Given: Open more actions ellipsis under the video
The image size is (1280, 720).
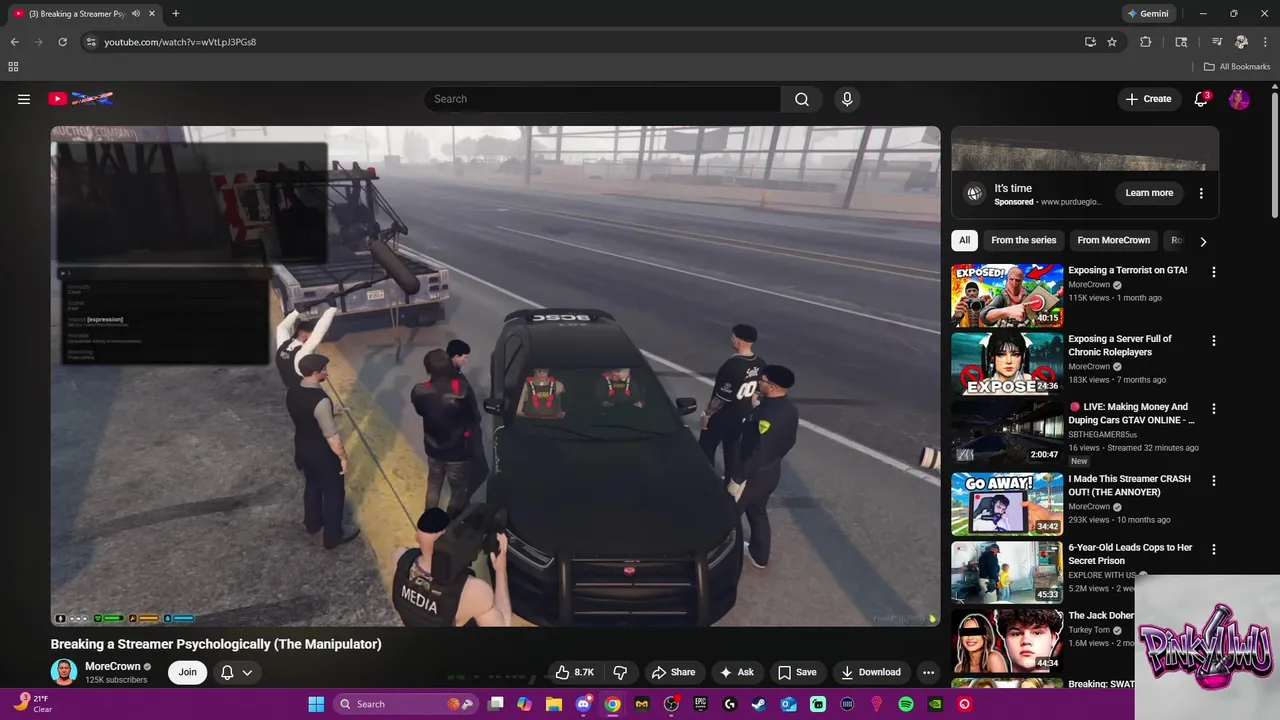Looking at the screenshot, I should [x=928, y=672].
